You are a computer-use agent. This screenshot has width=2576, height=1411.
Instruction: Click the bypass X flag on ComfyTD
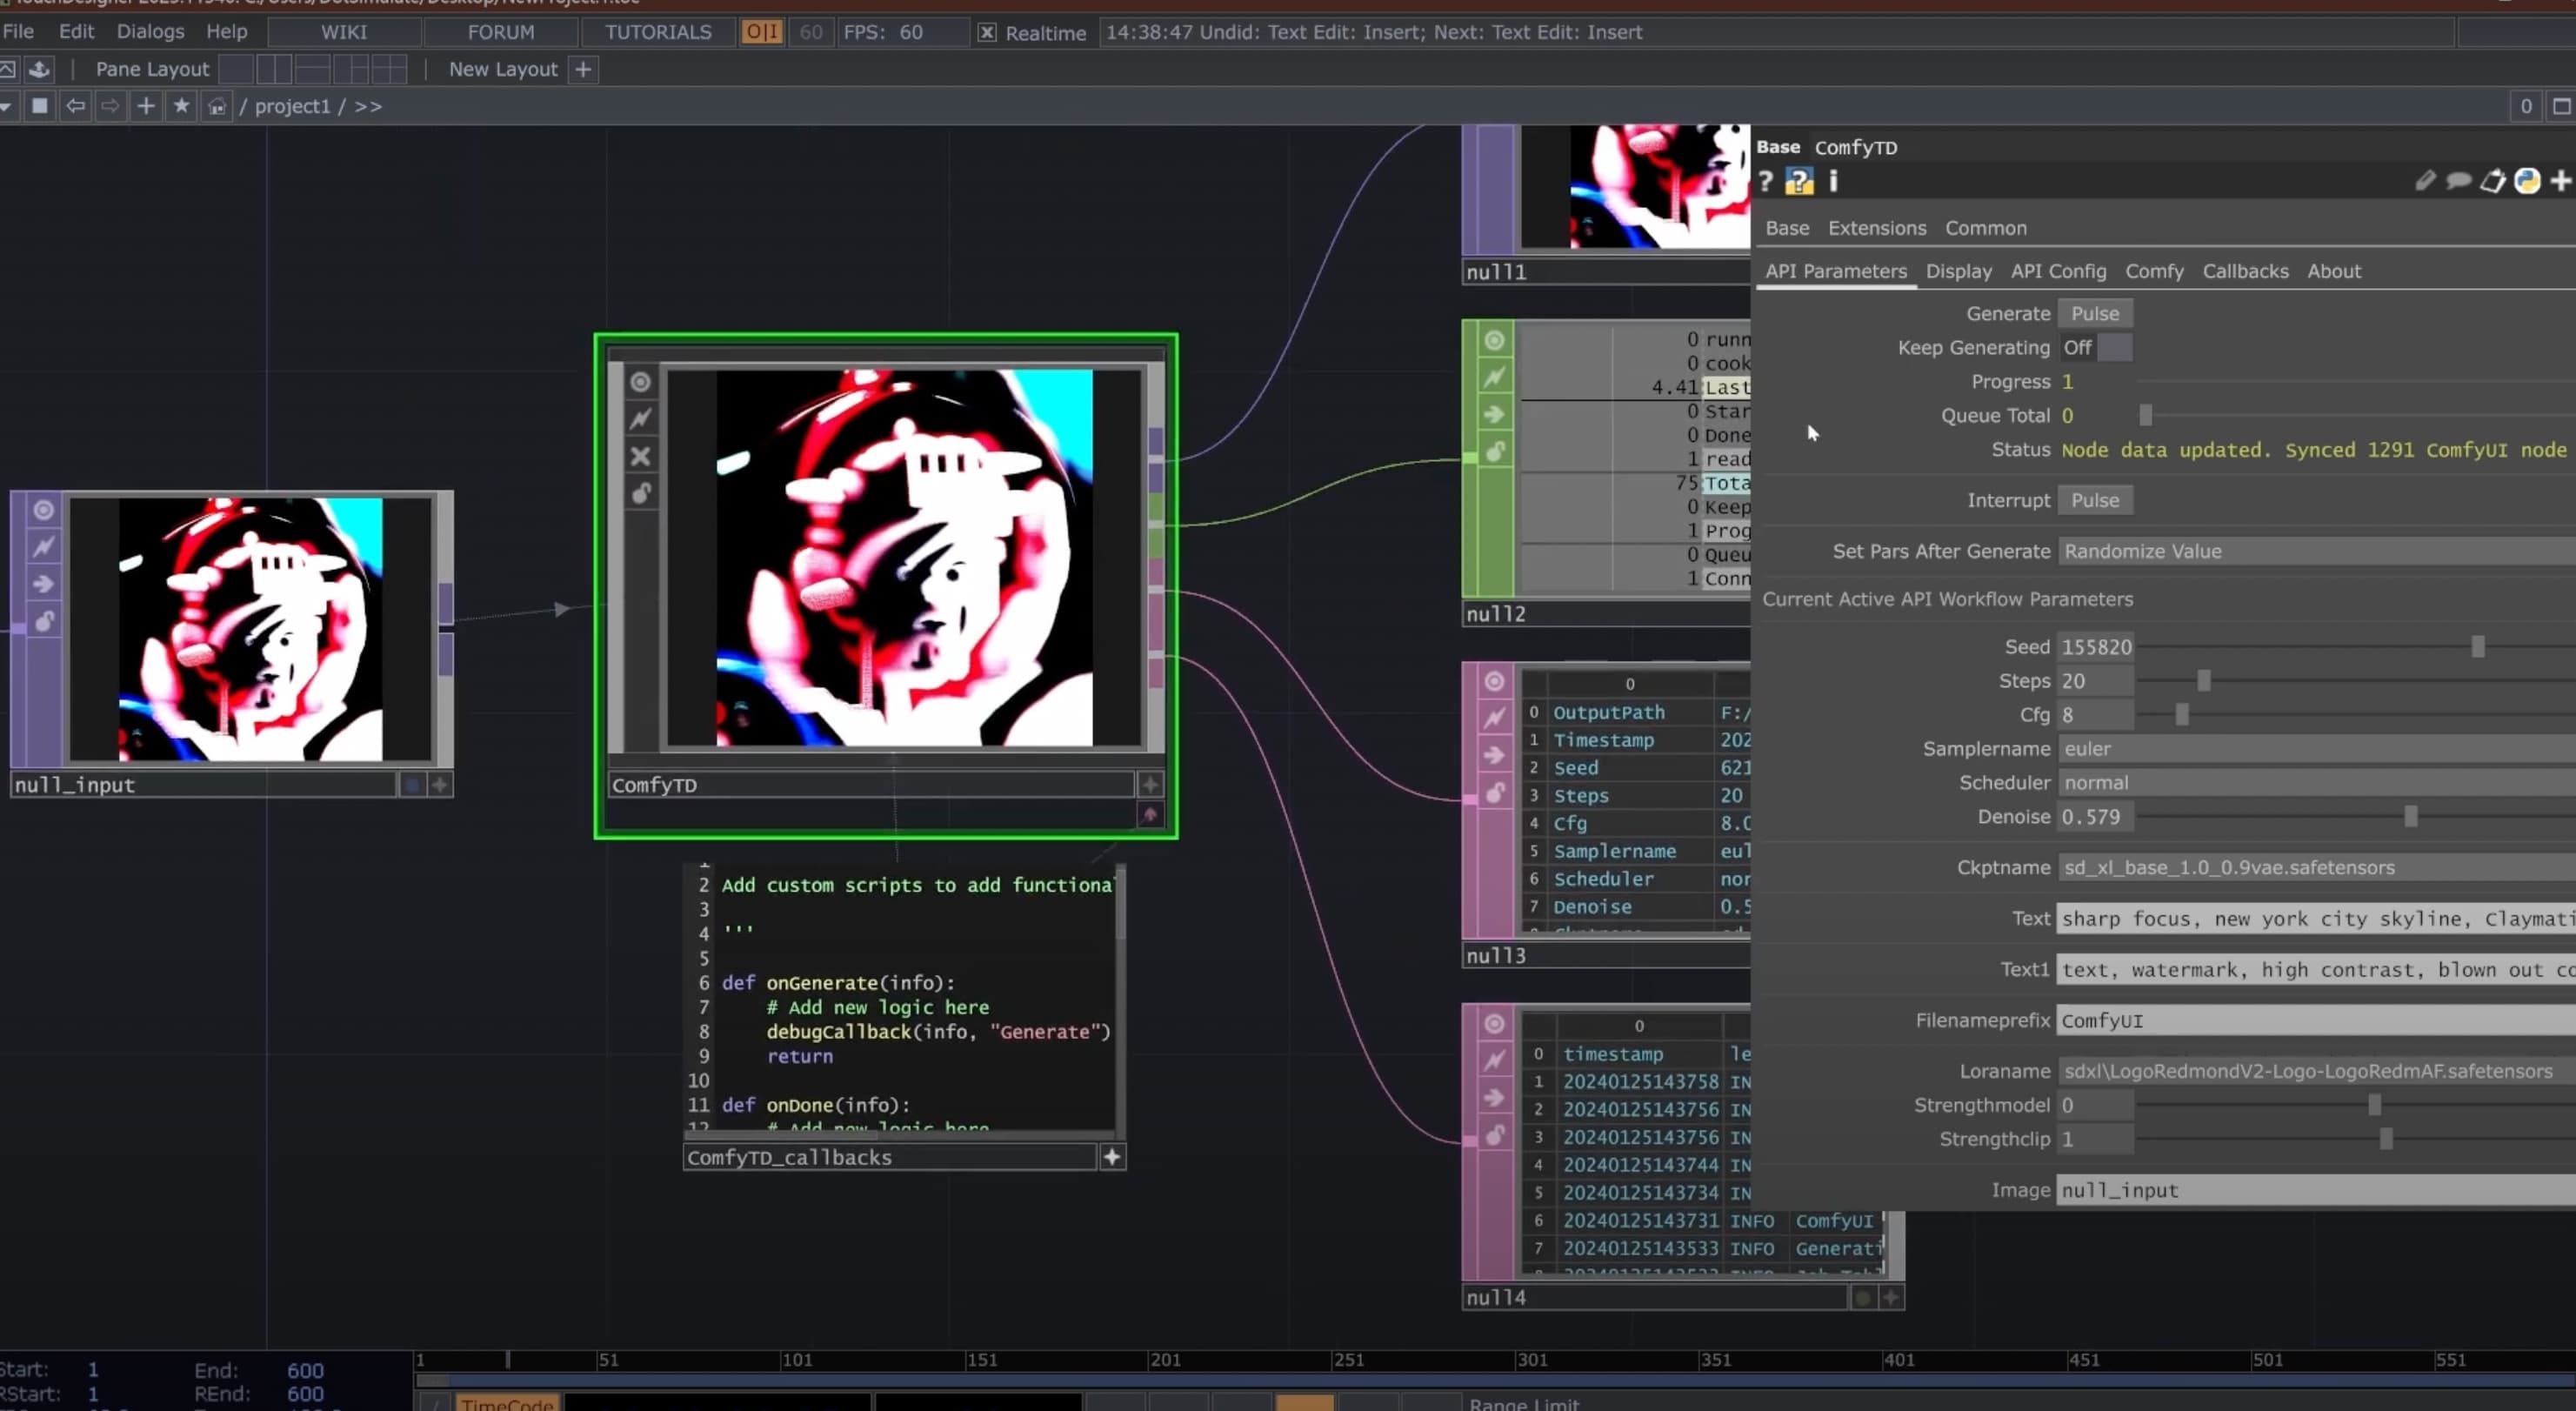[x=640, y=457]
